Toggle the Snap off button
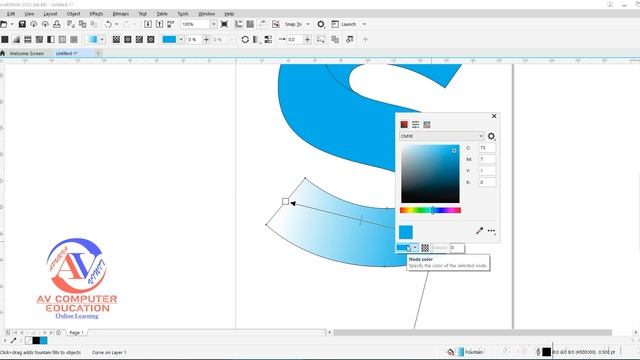This screenshot has width=640, height=360. click(276, 24)
